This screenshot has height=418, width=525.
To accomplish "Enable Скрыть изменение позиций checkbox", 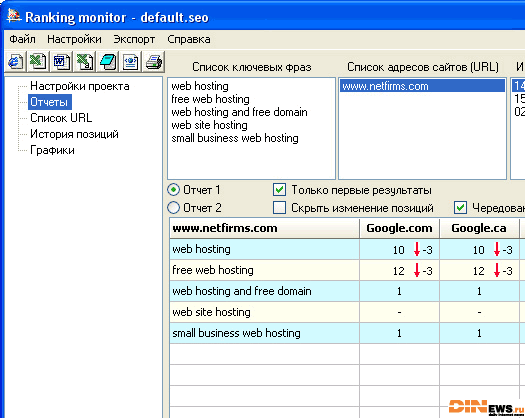I will coord(279,207).
